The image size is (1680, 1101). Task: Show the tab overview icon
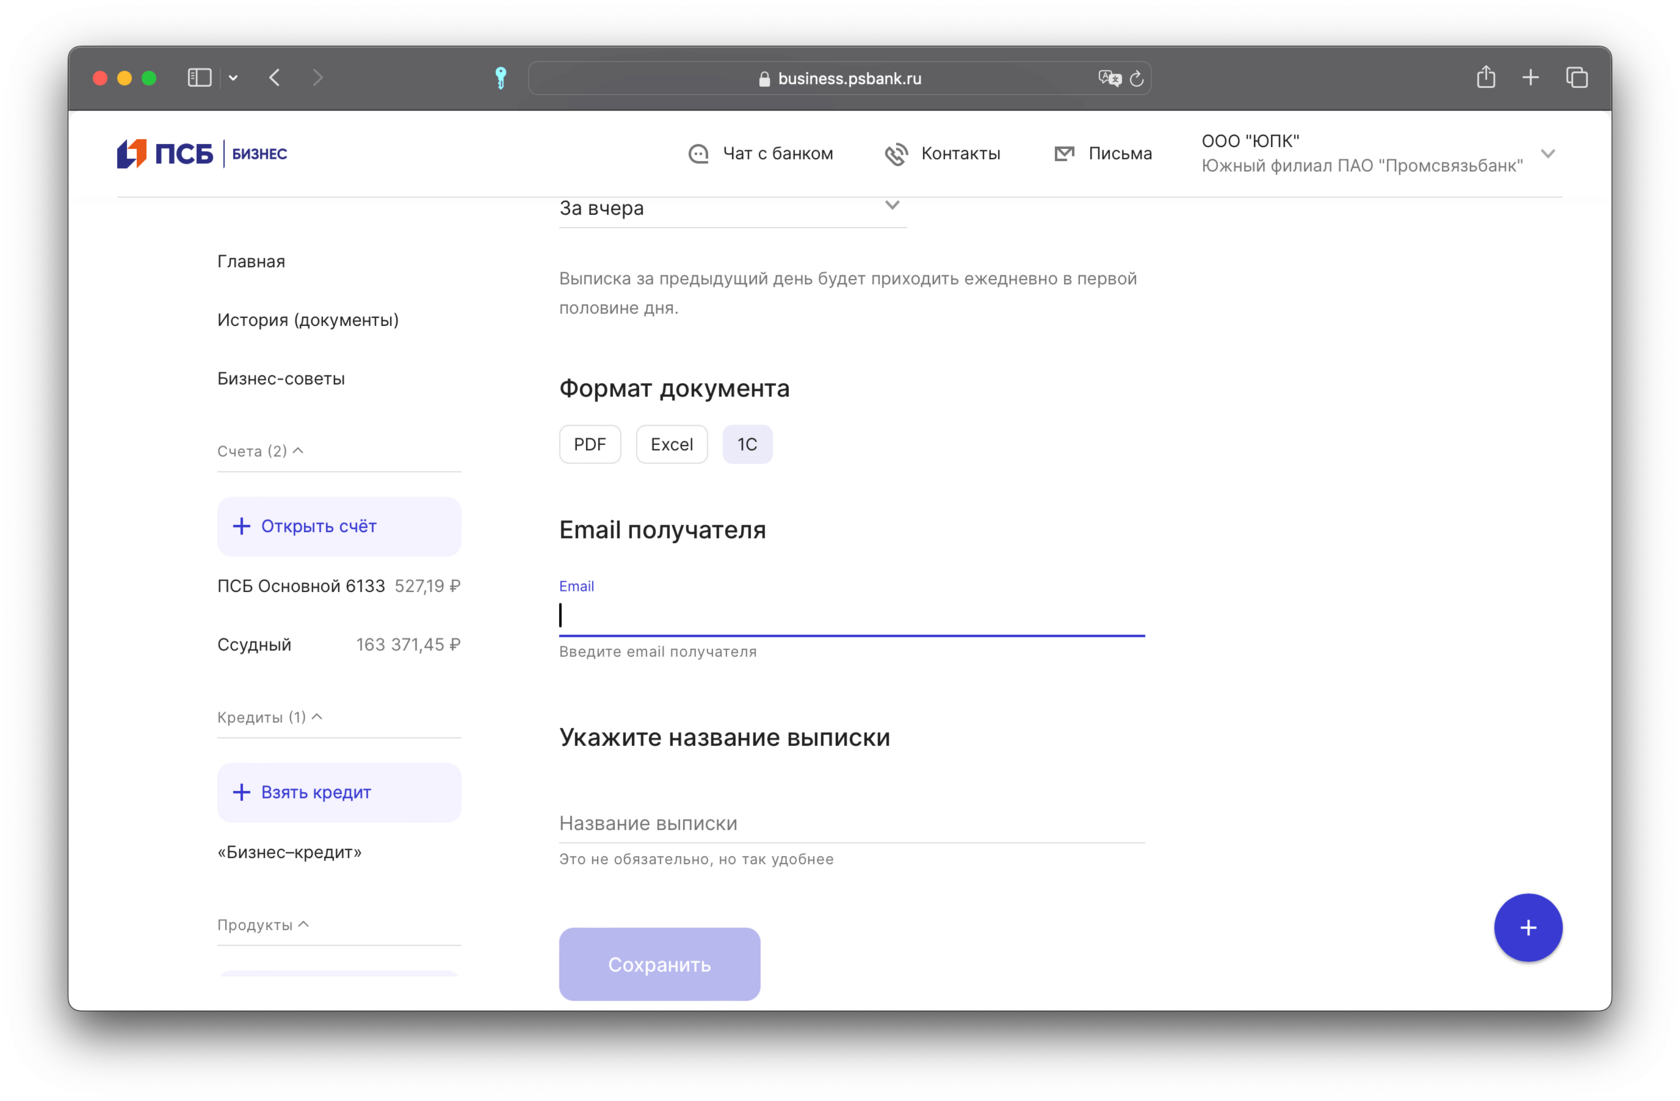pyautogui.click(x=1577, y=77)
